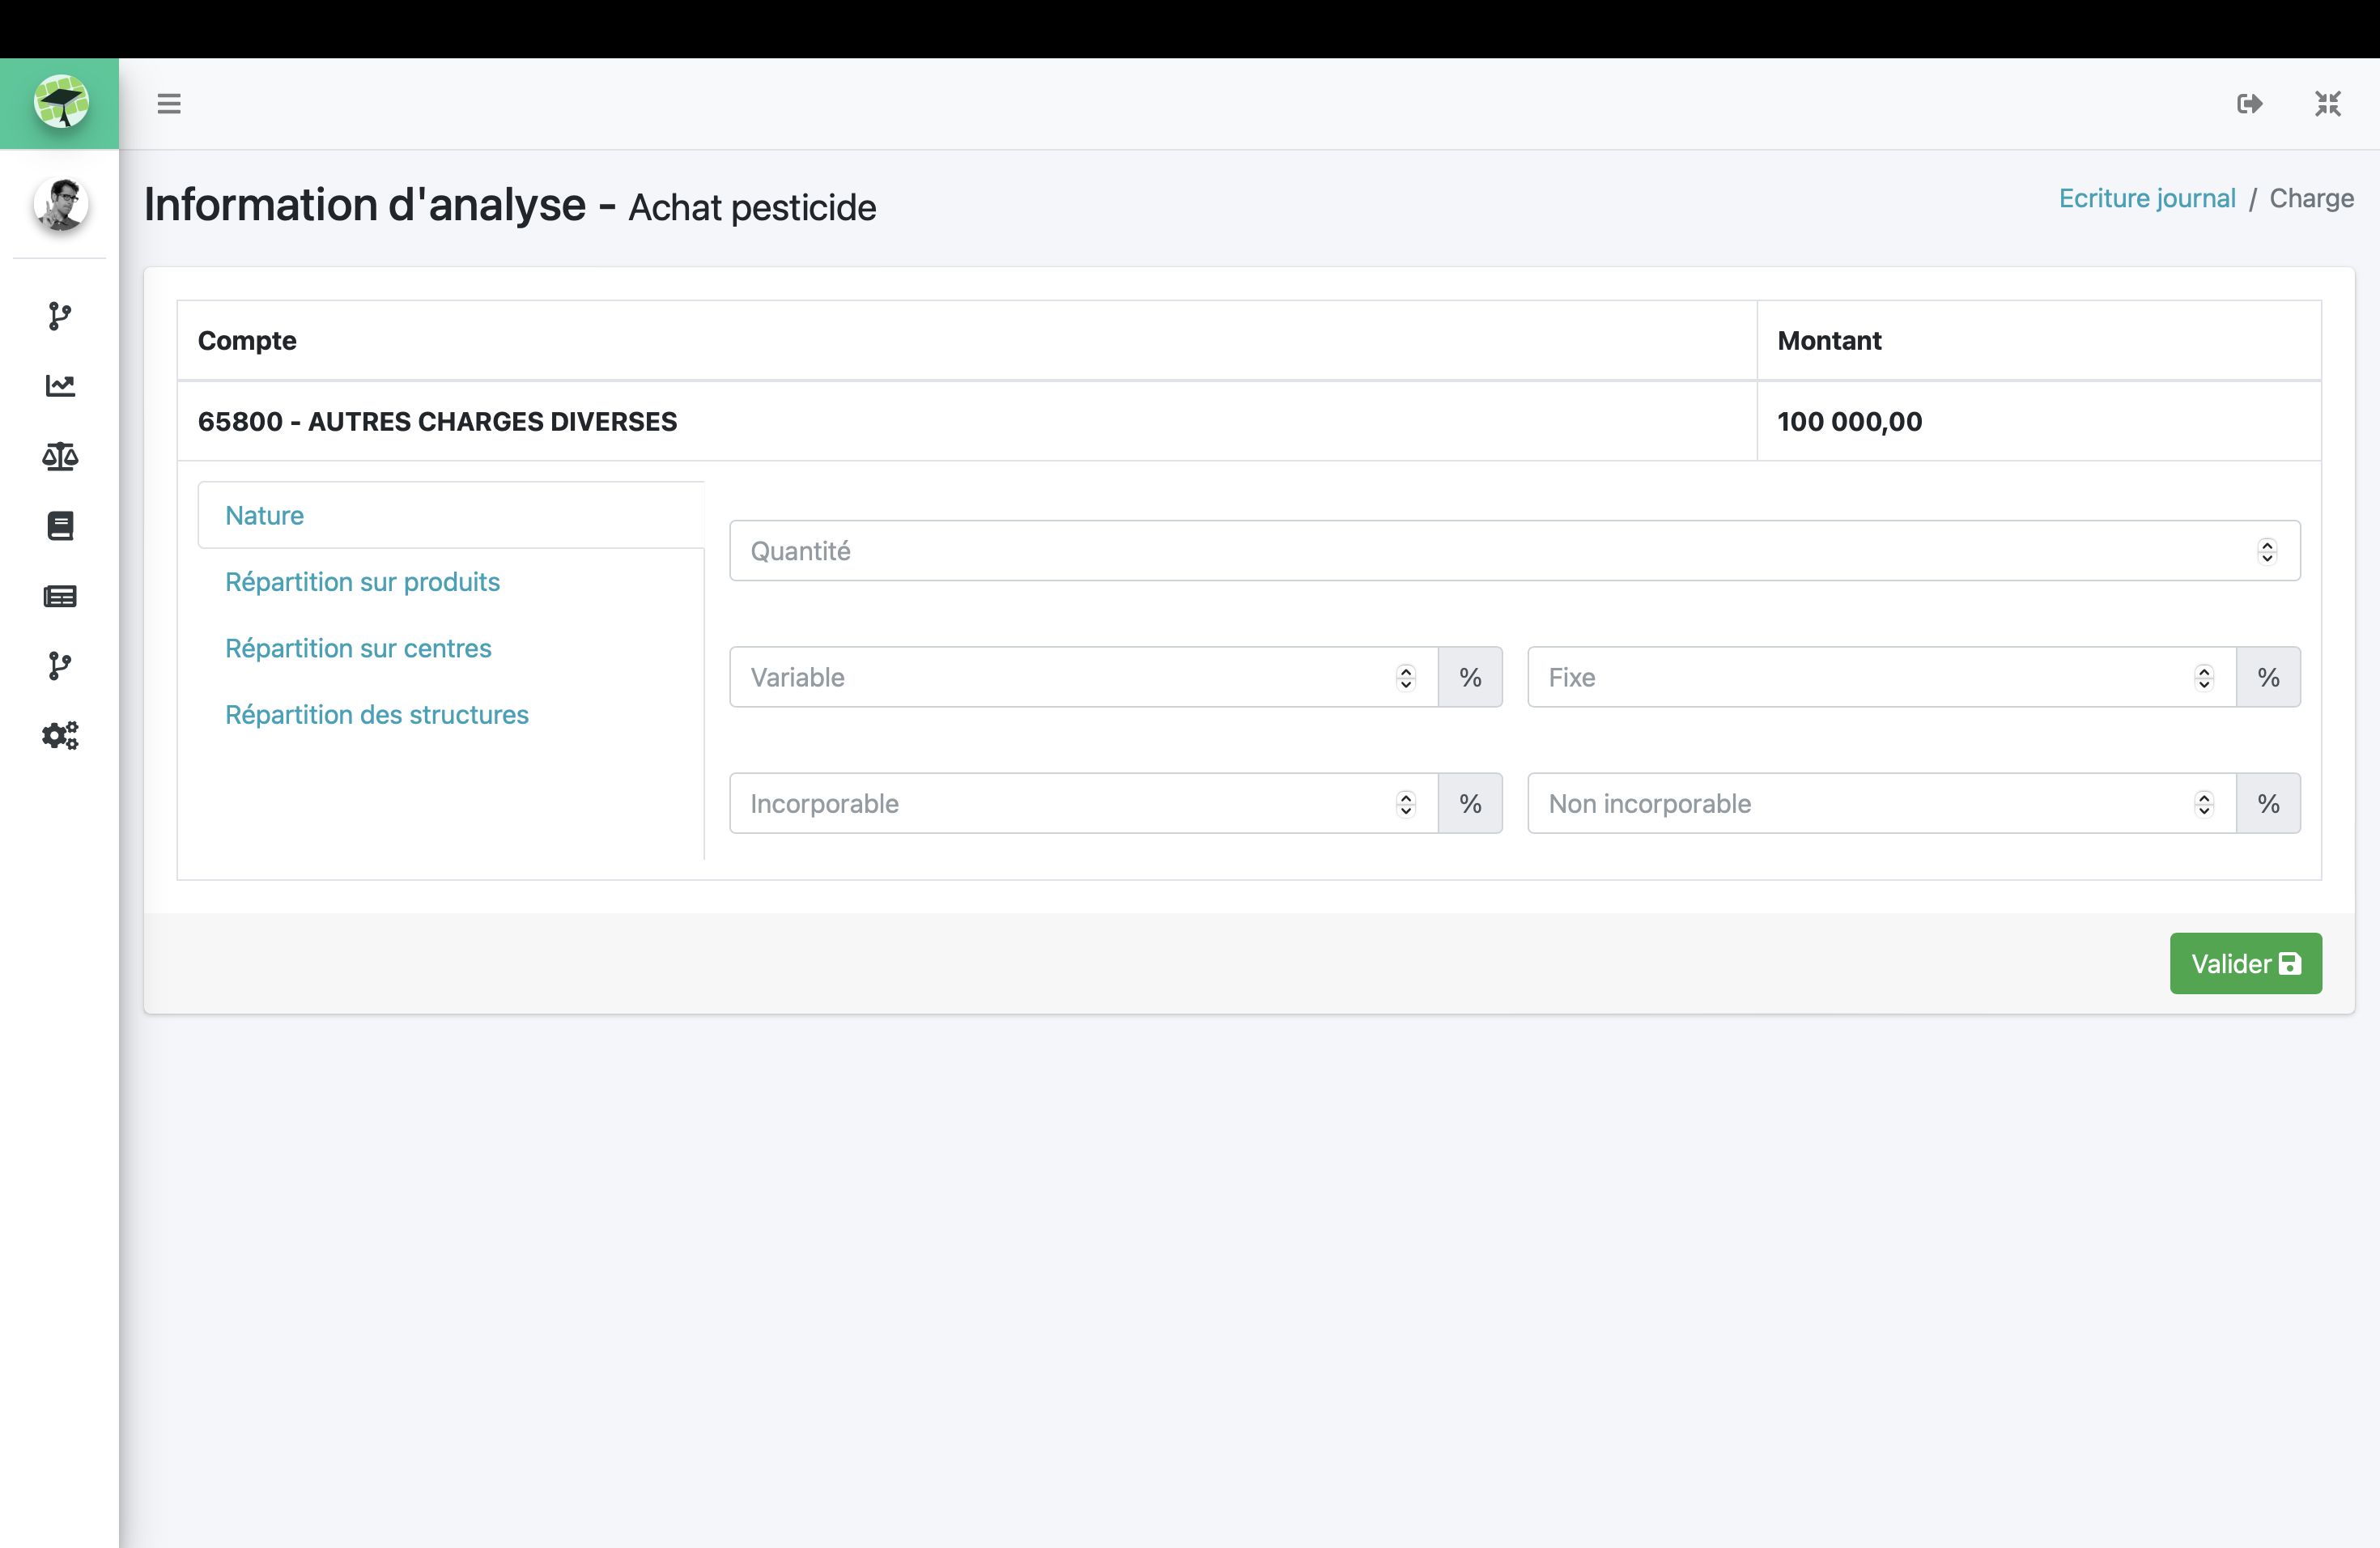Click the green Valider button

click(x=2245, y=963)
